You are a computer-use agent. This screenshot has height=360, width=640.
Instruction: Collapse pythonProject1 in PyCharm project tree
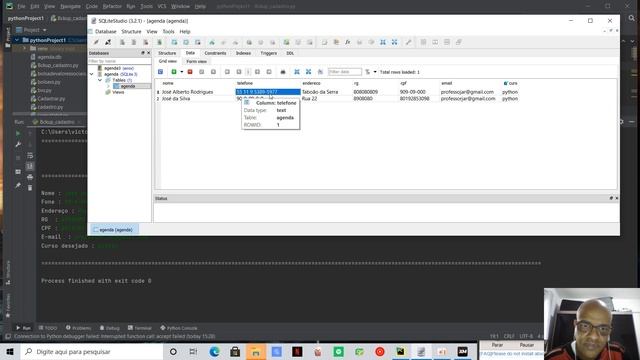pos(17,40)
